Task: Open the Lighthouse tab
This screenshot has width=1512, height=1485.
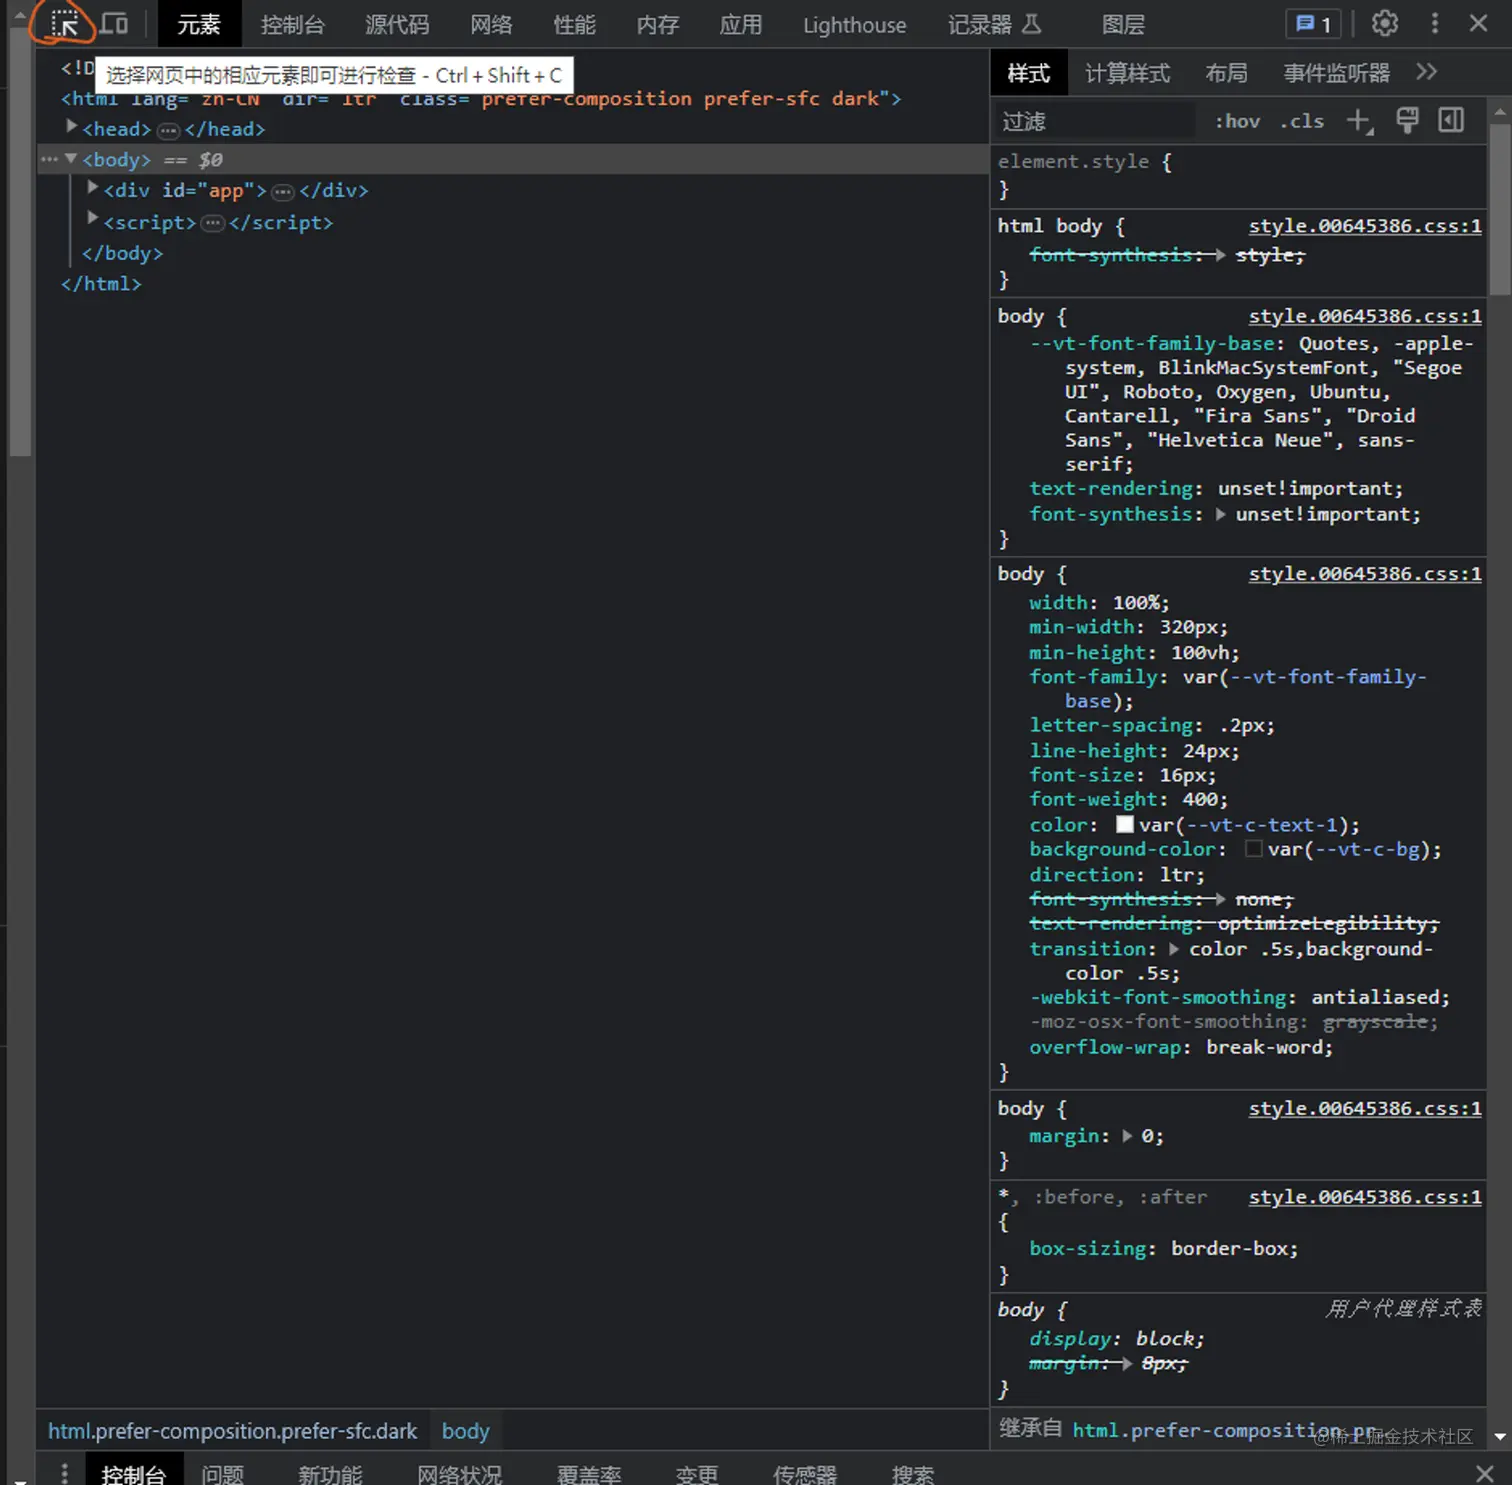Action: point(854,24)
